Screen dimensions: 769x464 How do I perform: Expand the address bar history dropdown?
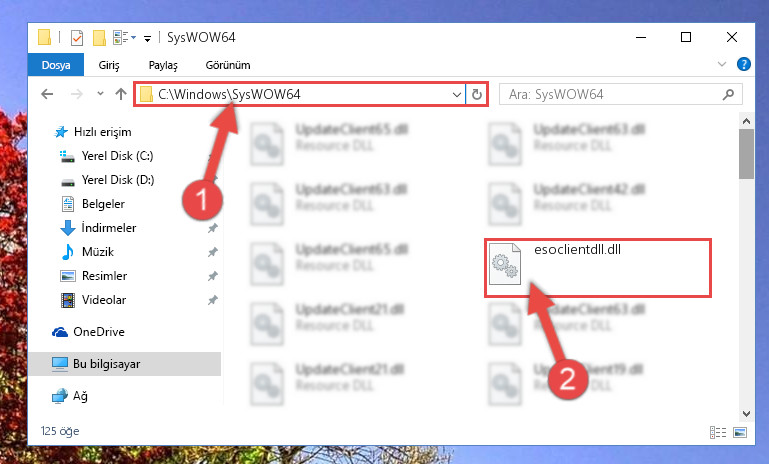[x=457, y=94]
